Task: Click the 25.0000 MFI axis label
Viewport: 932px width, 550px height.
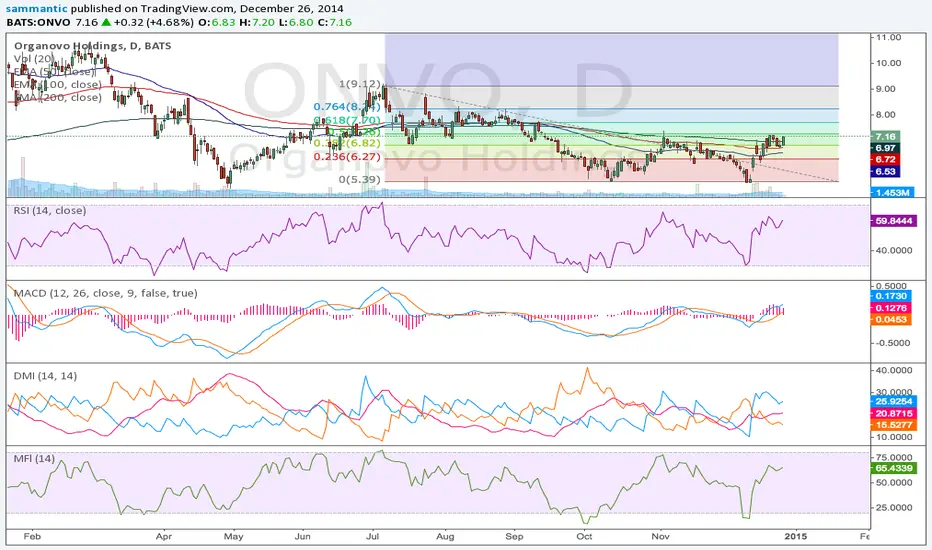Action: (894, 507)
